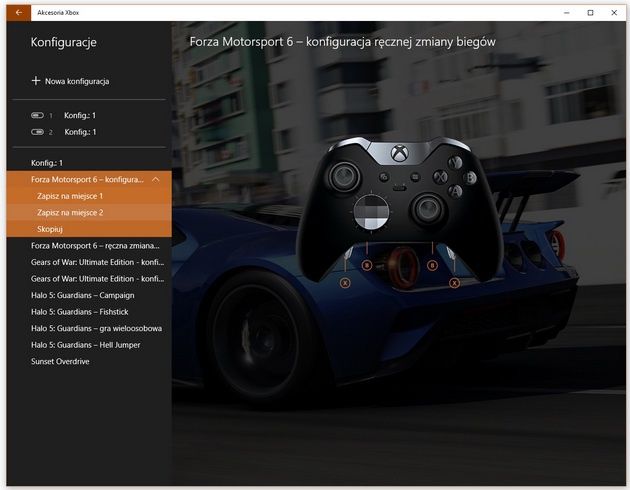Image resolution: width=630 pixels, height=490 pixels.
Task: Choose Skopiuj option
Action: 89,229
